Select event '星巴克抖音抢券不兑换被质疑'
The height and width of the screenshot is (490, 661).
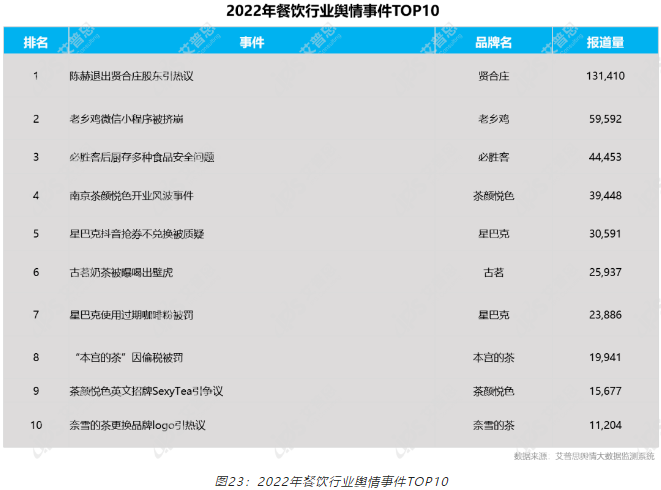point(137,234)
